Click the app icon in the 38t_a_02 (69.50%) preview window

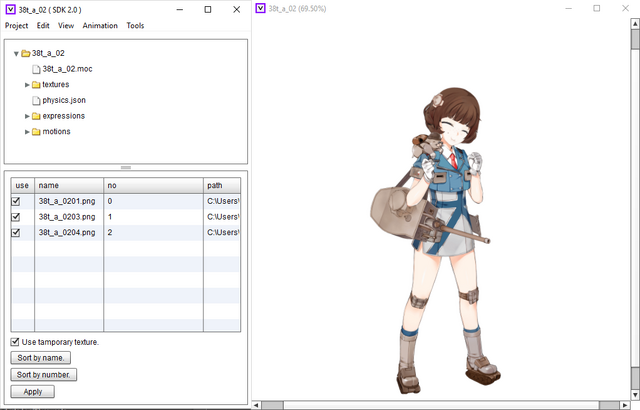[260, 8]
